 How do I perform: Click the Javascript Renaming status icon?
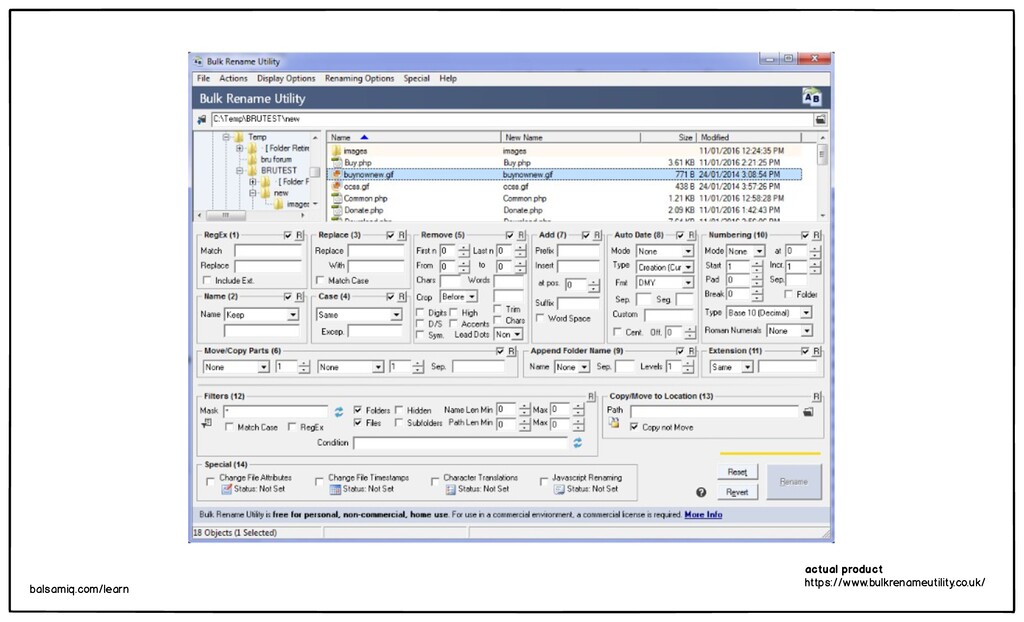pos(559,489)
